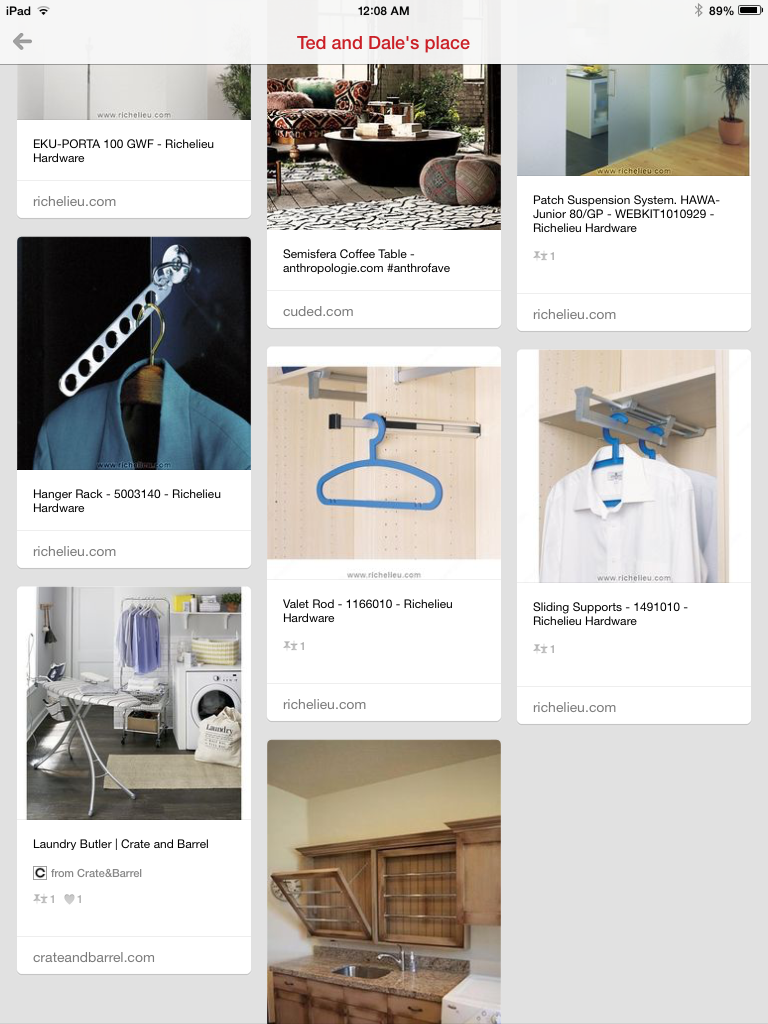The width and height of the screenshot is (768, 1024).
Task: Open the blue hanger Valet Rod image
Action: 384,463
